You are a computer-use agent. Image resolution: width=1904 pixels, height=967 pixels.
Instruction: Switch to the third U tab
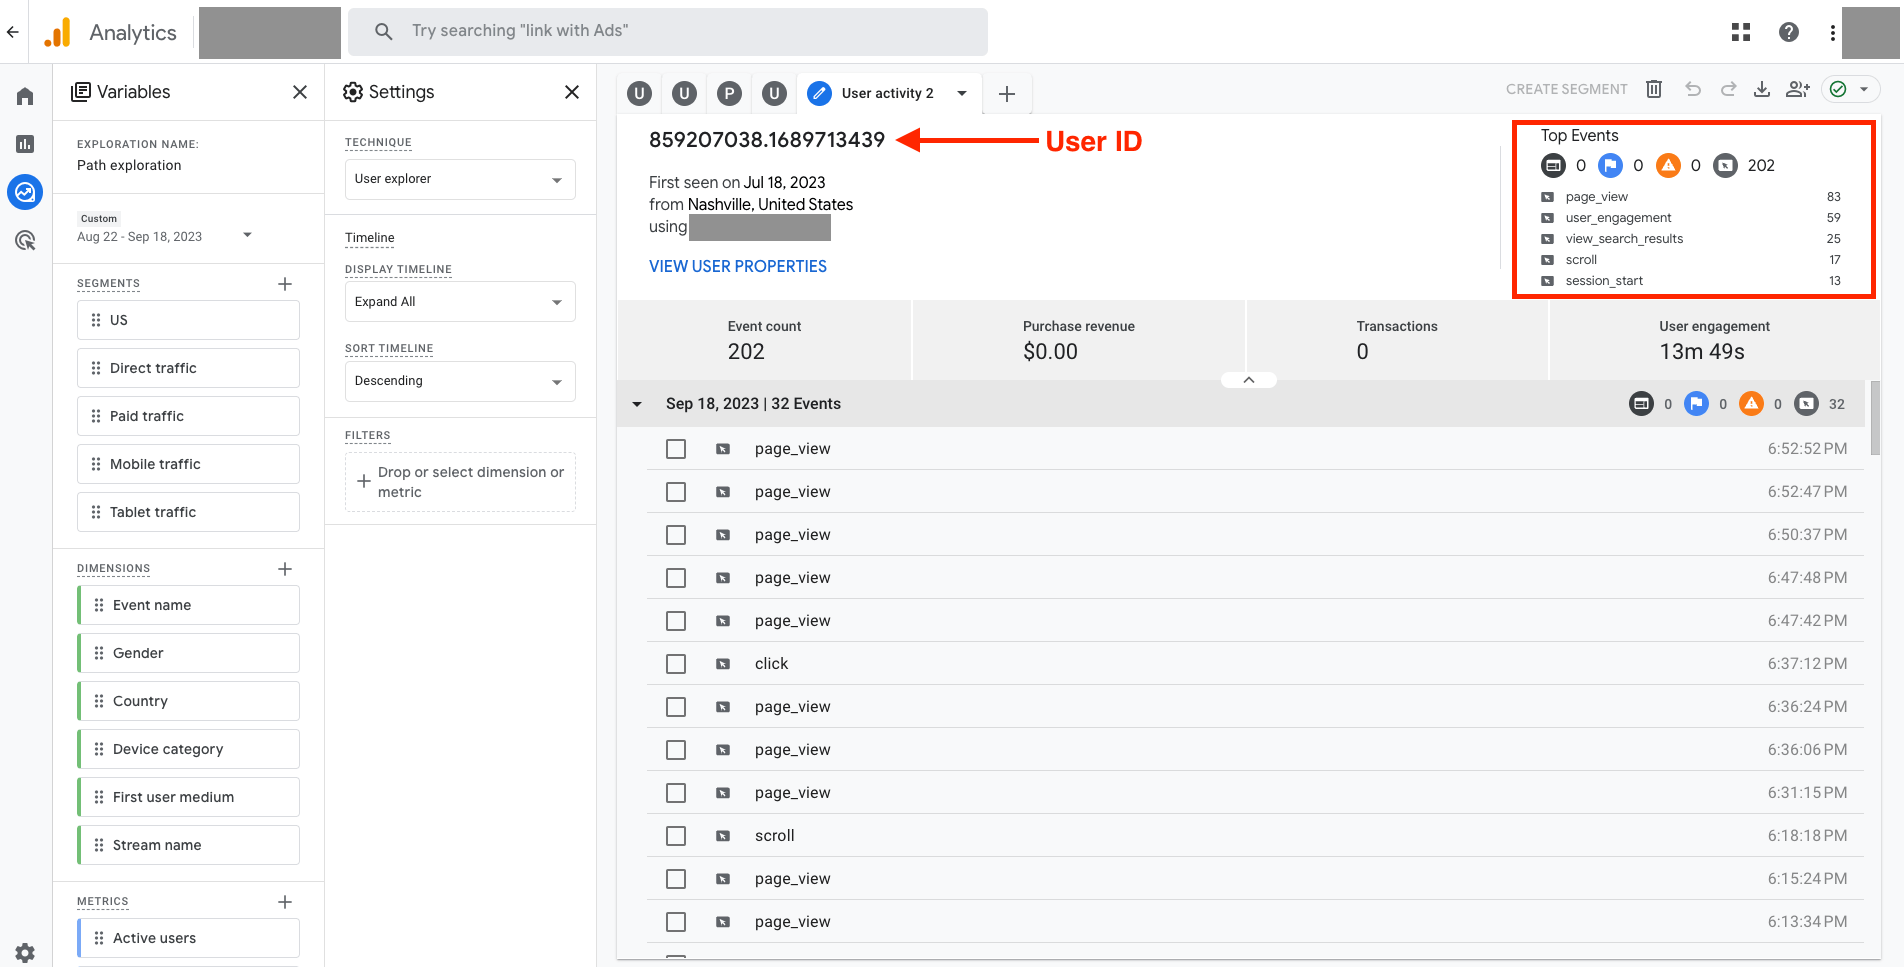(774, 93)
